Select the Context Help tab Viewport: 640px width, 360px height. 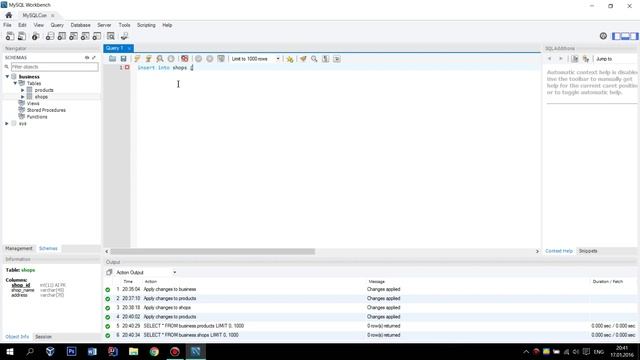tap(559, 251)
